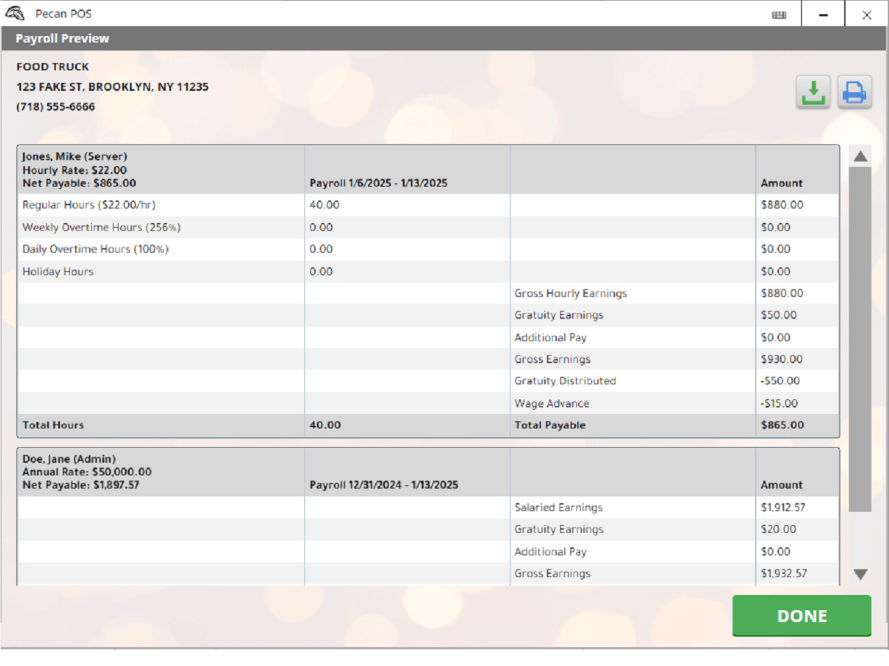The width and height of the screenshot is (889, 666).
Task: Click the vertical scrollbar thumb
Action: pos(859,338)
